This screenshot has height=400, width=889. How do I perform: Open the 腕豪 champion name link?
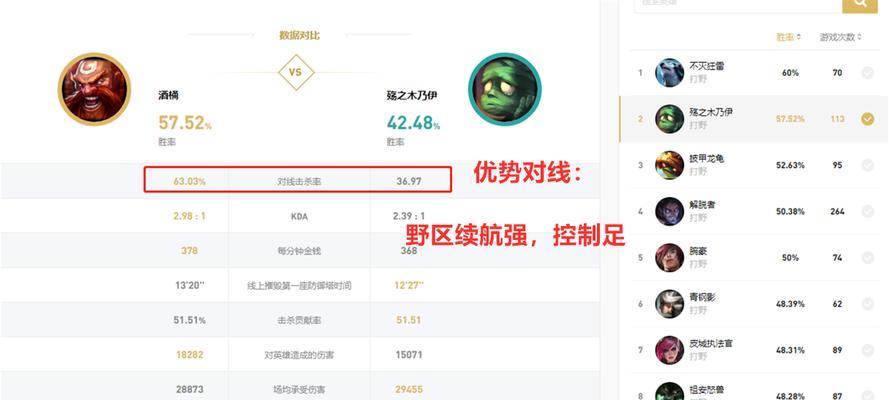tap(698, 252)
